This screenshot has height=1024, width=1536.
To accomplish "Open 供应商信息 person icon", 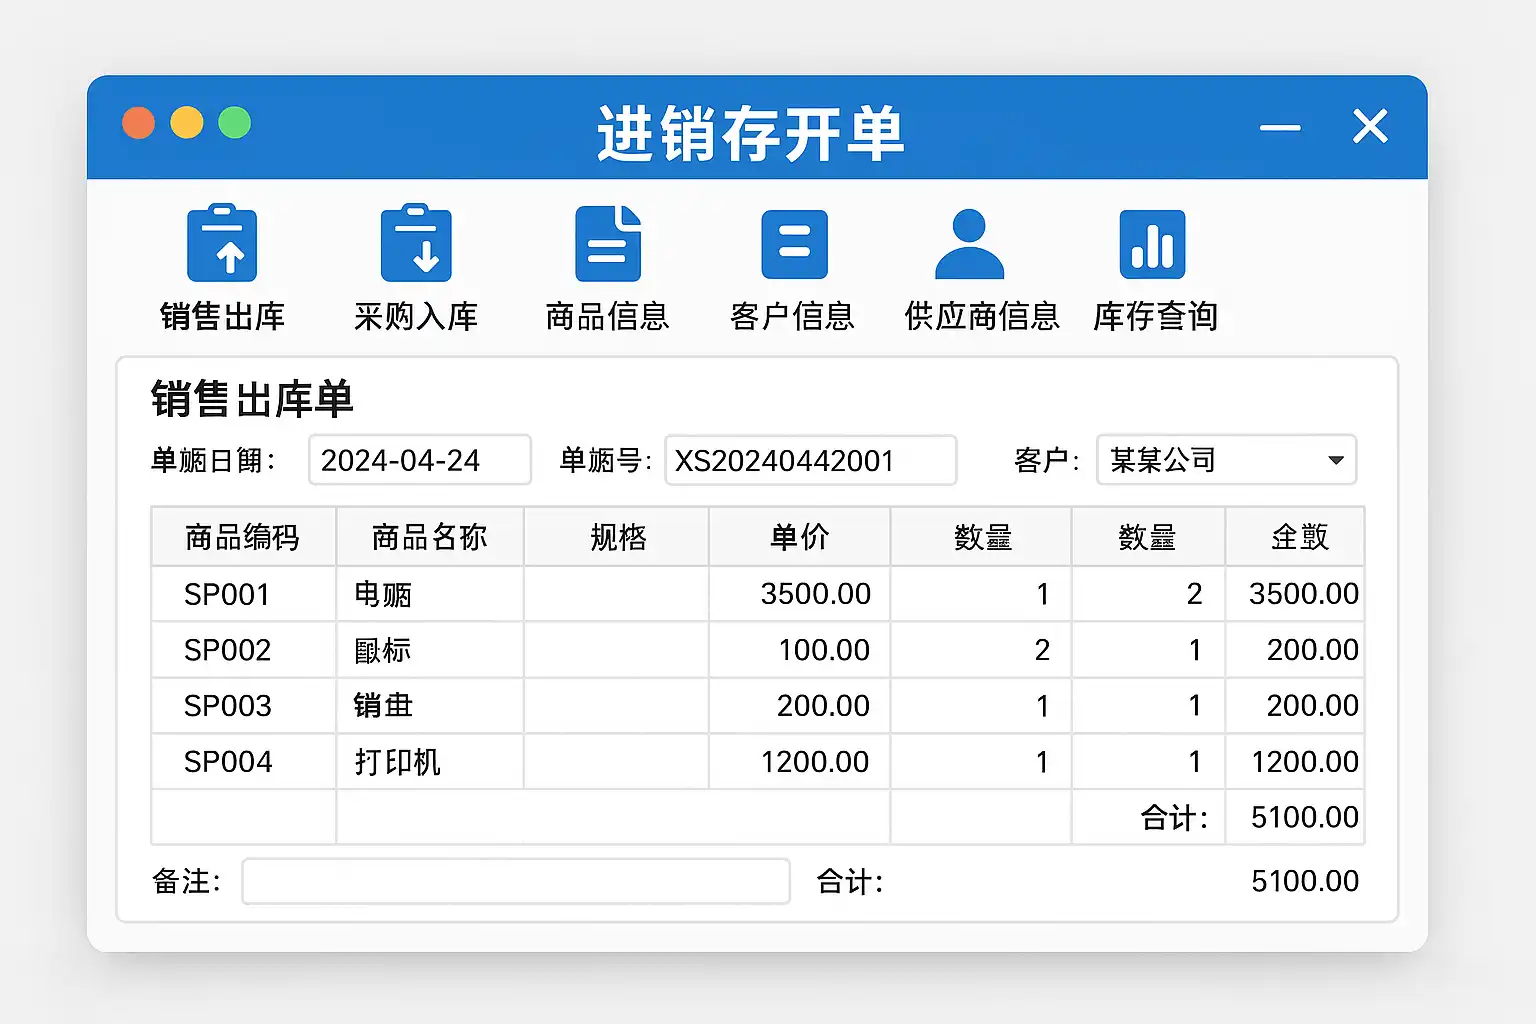I will [969, 244].
